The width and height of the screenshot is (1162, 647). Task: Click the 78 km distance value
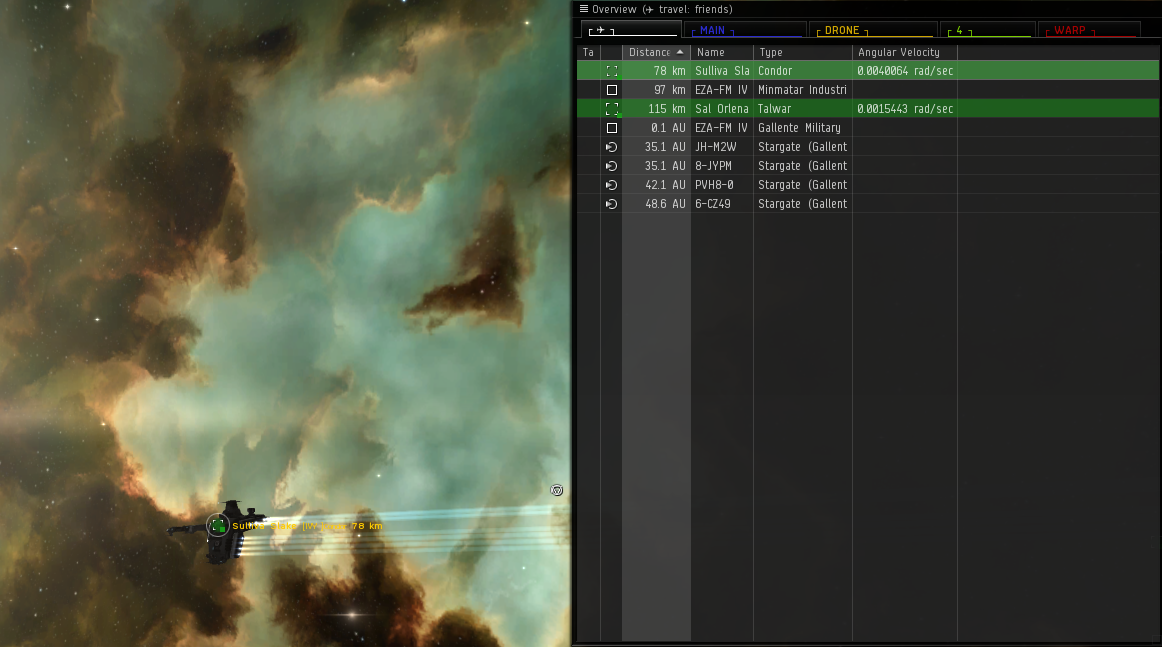670,71
